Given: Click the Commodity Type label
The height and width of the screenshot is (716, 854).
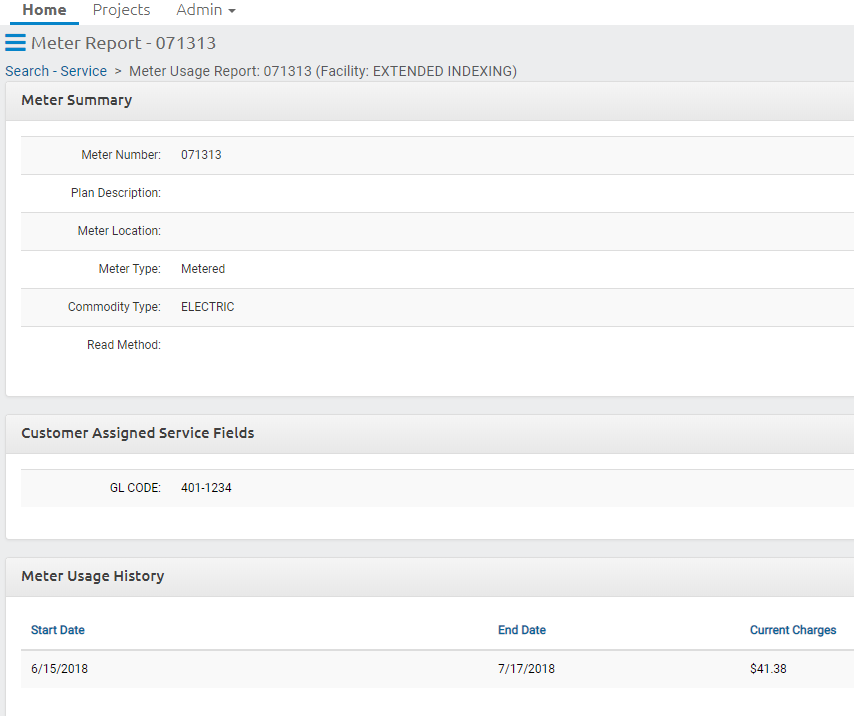Looking at the screenshot, I should 114,307.
